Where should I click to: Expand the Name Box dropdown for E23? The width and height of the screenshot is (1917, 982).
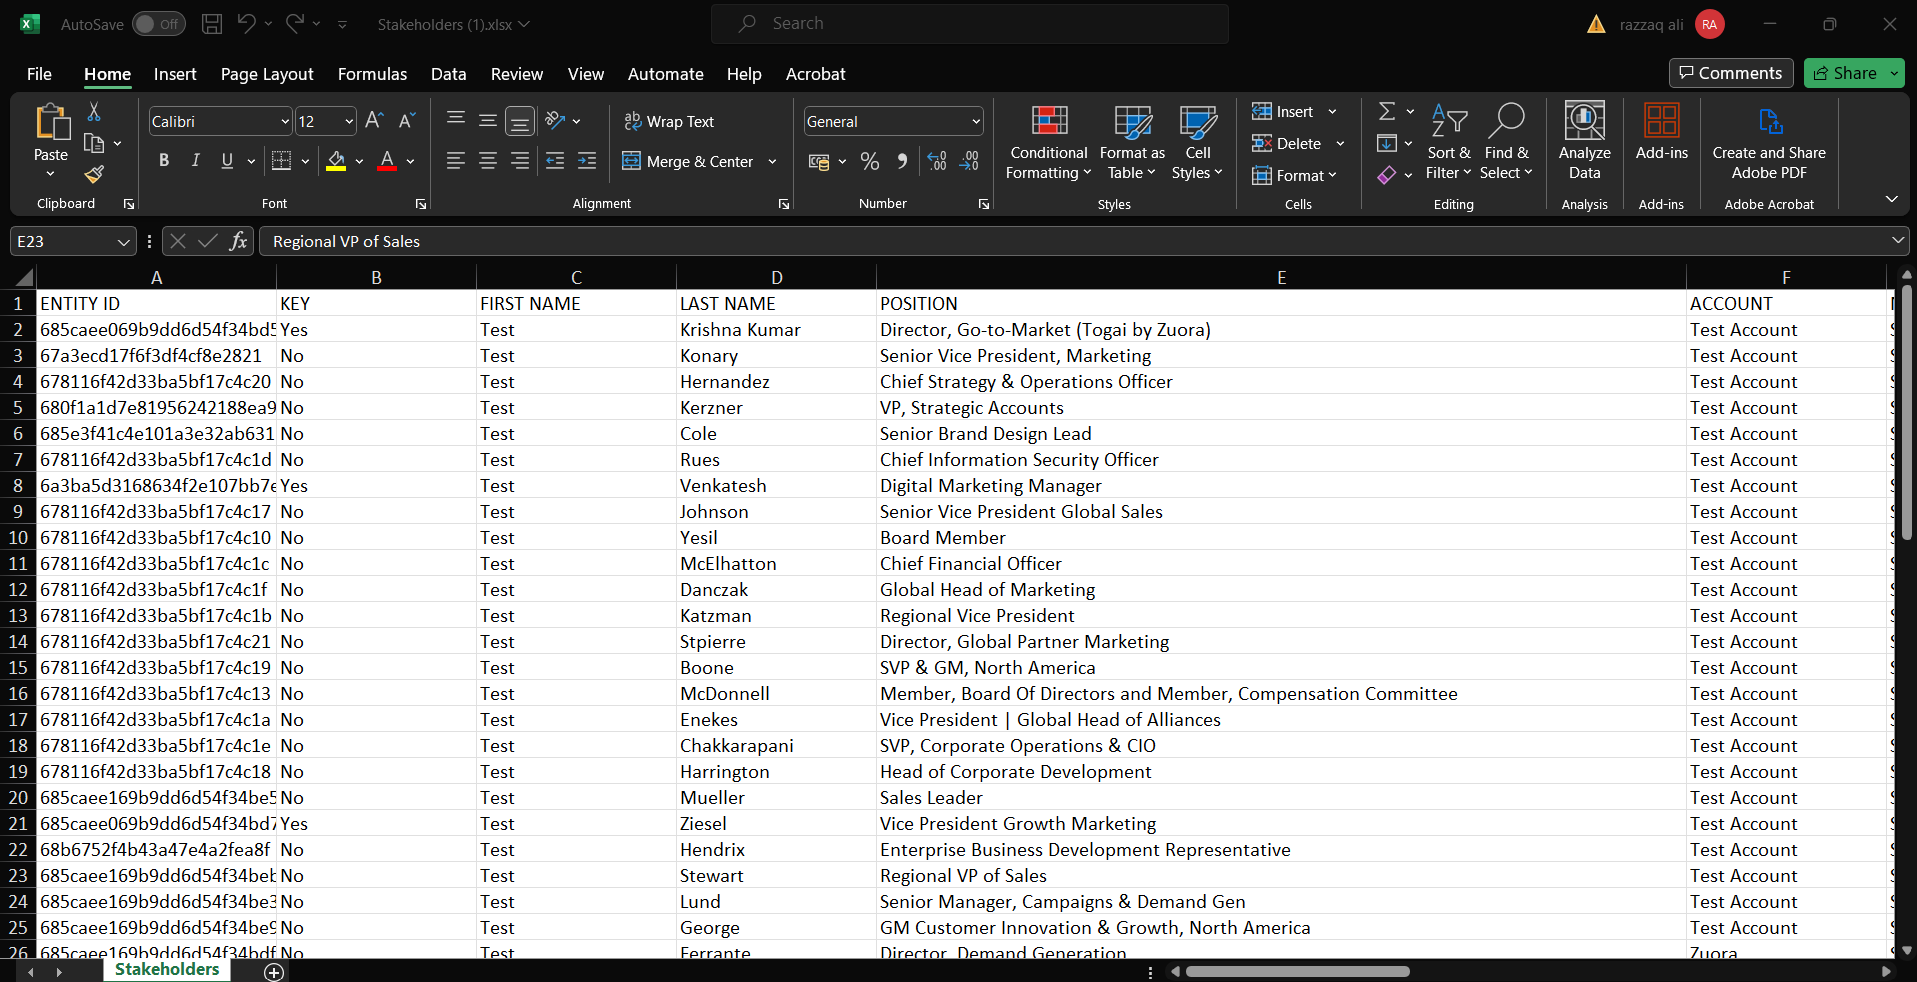click(x=123, y=241)
